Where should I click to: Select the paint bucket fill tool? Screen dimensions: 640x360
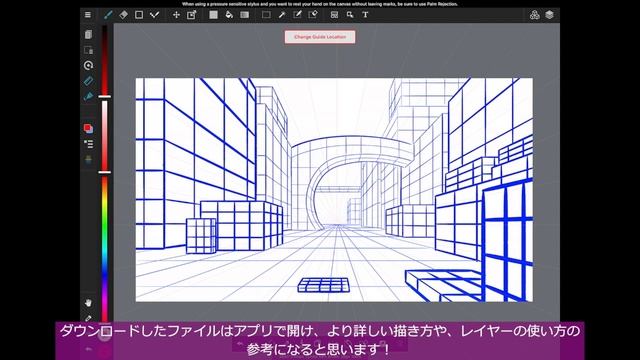tap(229, 15)
